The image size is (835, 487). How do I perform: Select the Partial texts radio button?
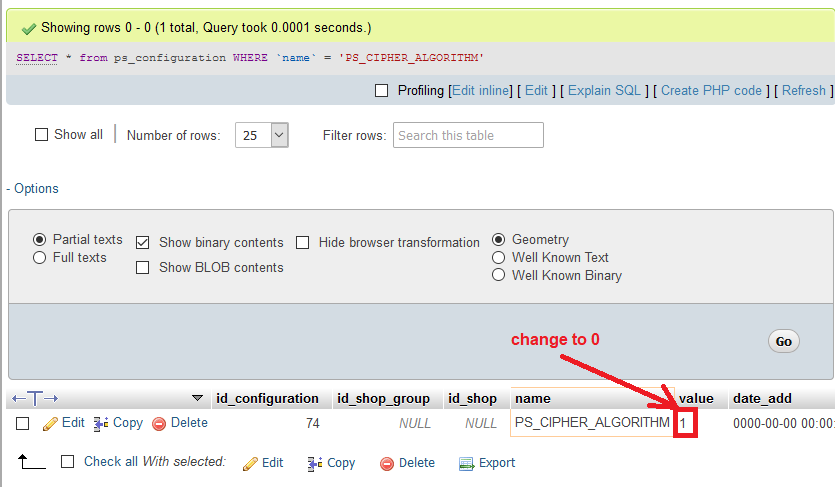click(39, 240)
